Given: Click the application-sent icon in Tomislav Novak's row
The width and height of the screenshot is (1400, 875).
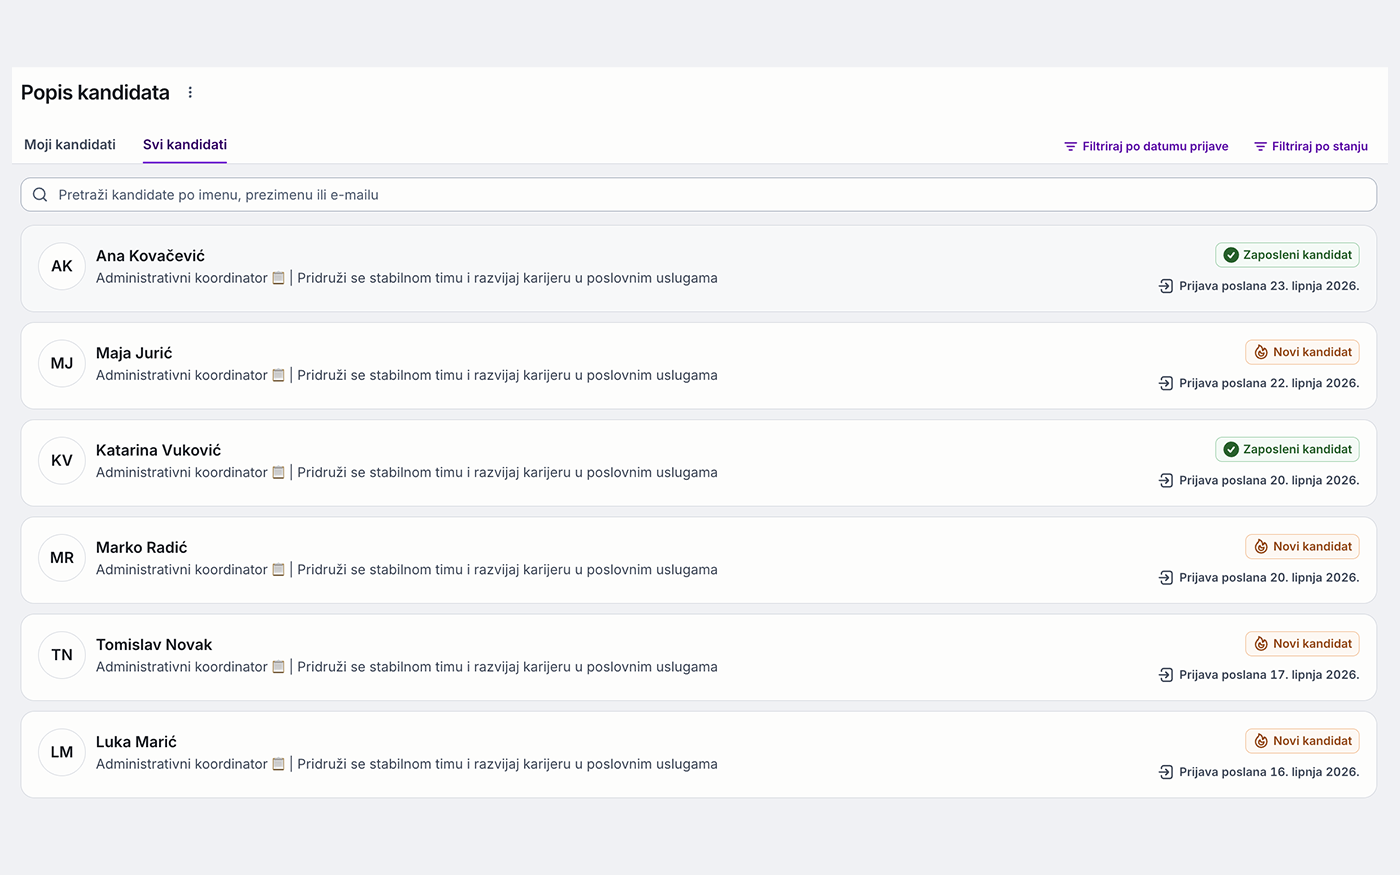Looking at the screenshot, I should point(1166,674).
